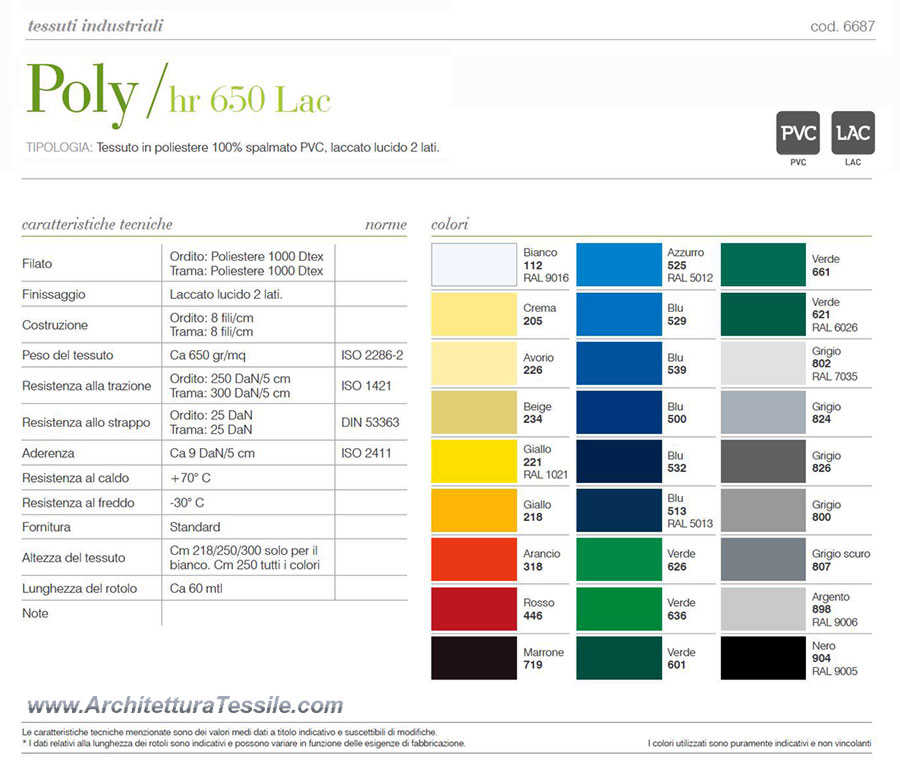Click the 'TIPOLOGIA:' label
This screenshot has height=760, width=900.
pos(59,148)
